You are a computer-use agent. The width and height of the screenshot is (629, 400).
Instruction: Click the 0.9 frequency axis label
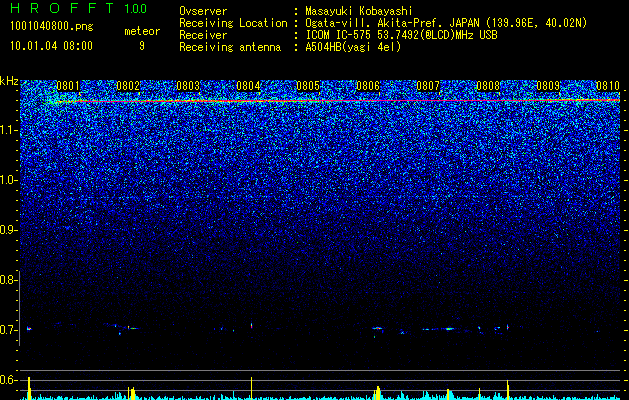pyautogui.click(x=9, y=230)
